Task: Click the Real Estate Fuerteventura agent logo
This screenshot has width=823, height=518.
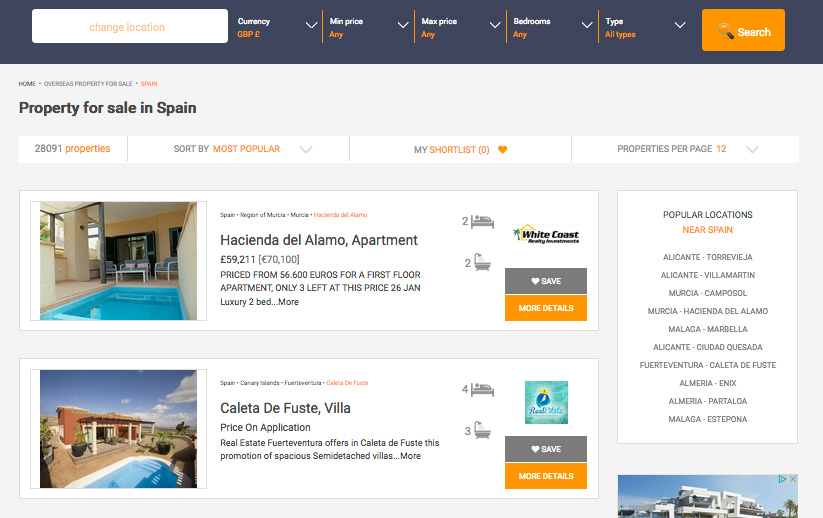Action: tap(546, 402)
